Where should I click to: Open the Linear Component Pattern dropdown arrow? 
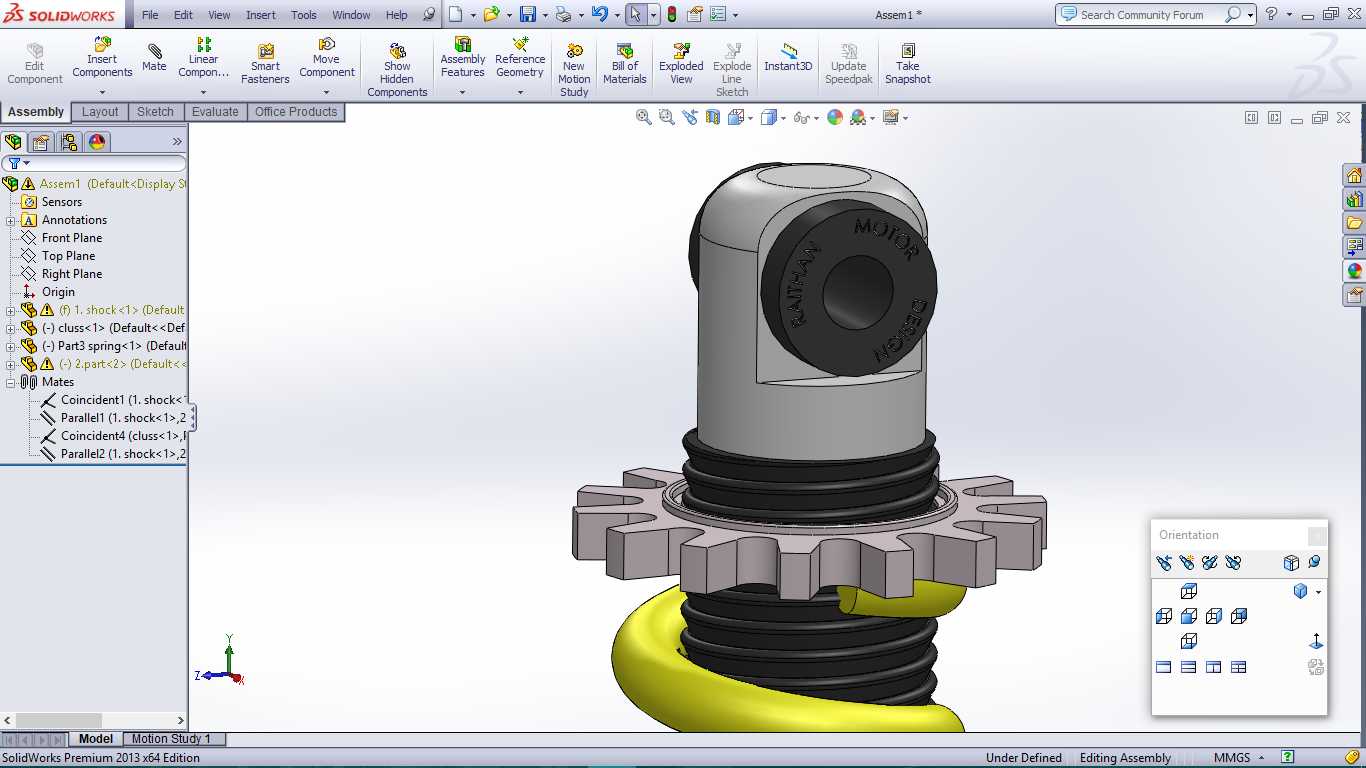pyautogui.click(x=203, y=92)
